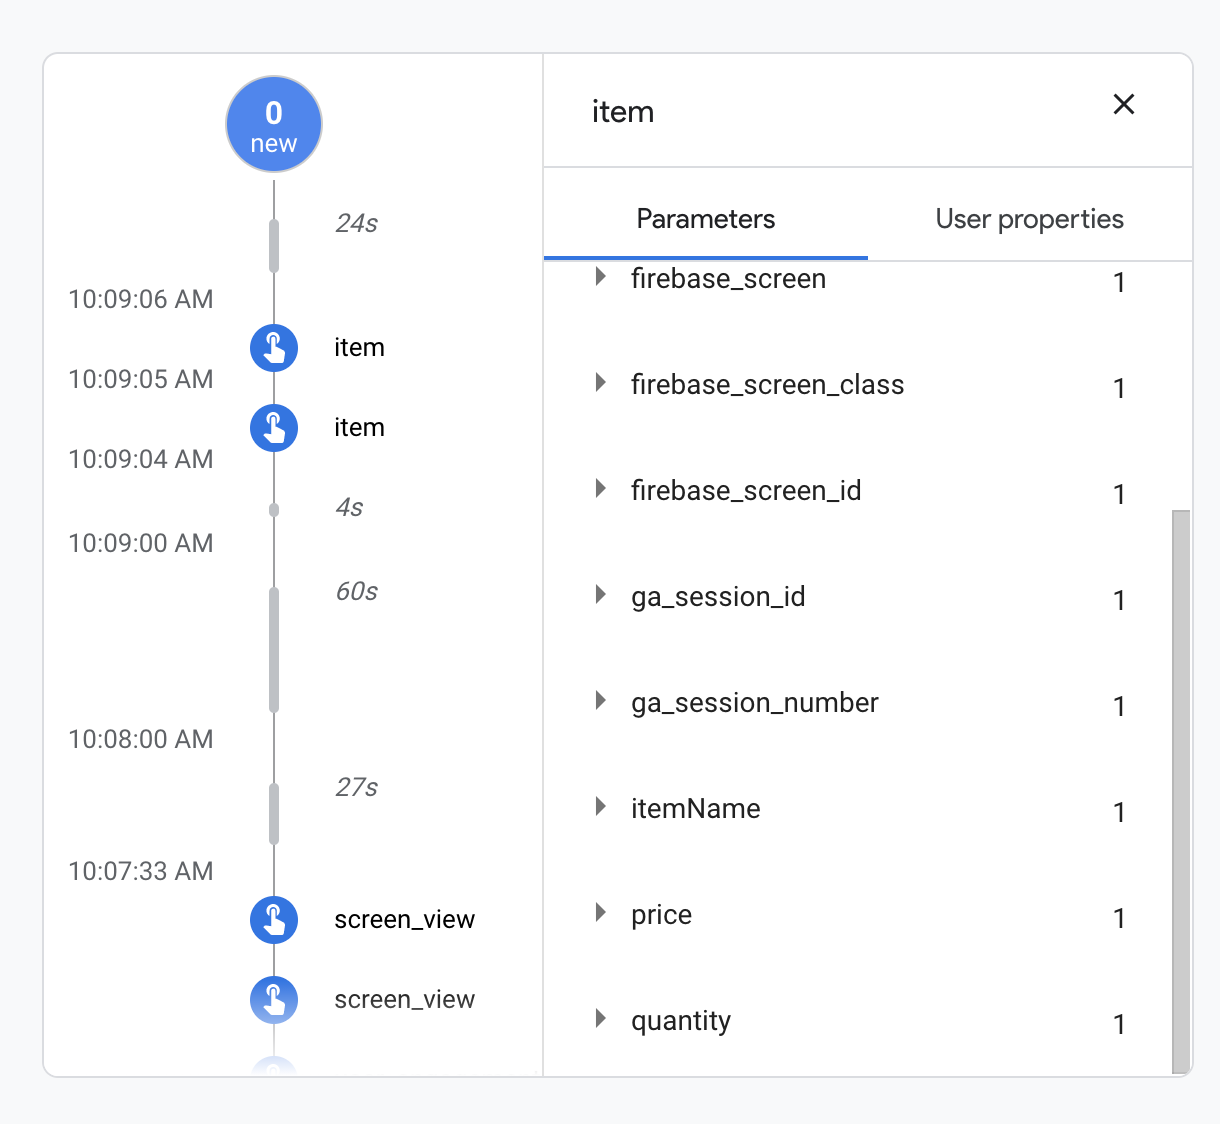
Task: Expand the firebase_screen_id parameter
Action: click(601, 489)
